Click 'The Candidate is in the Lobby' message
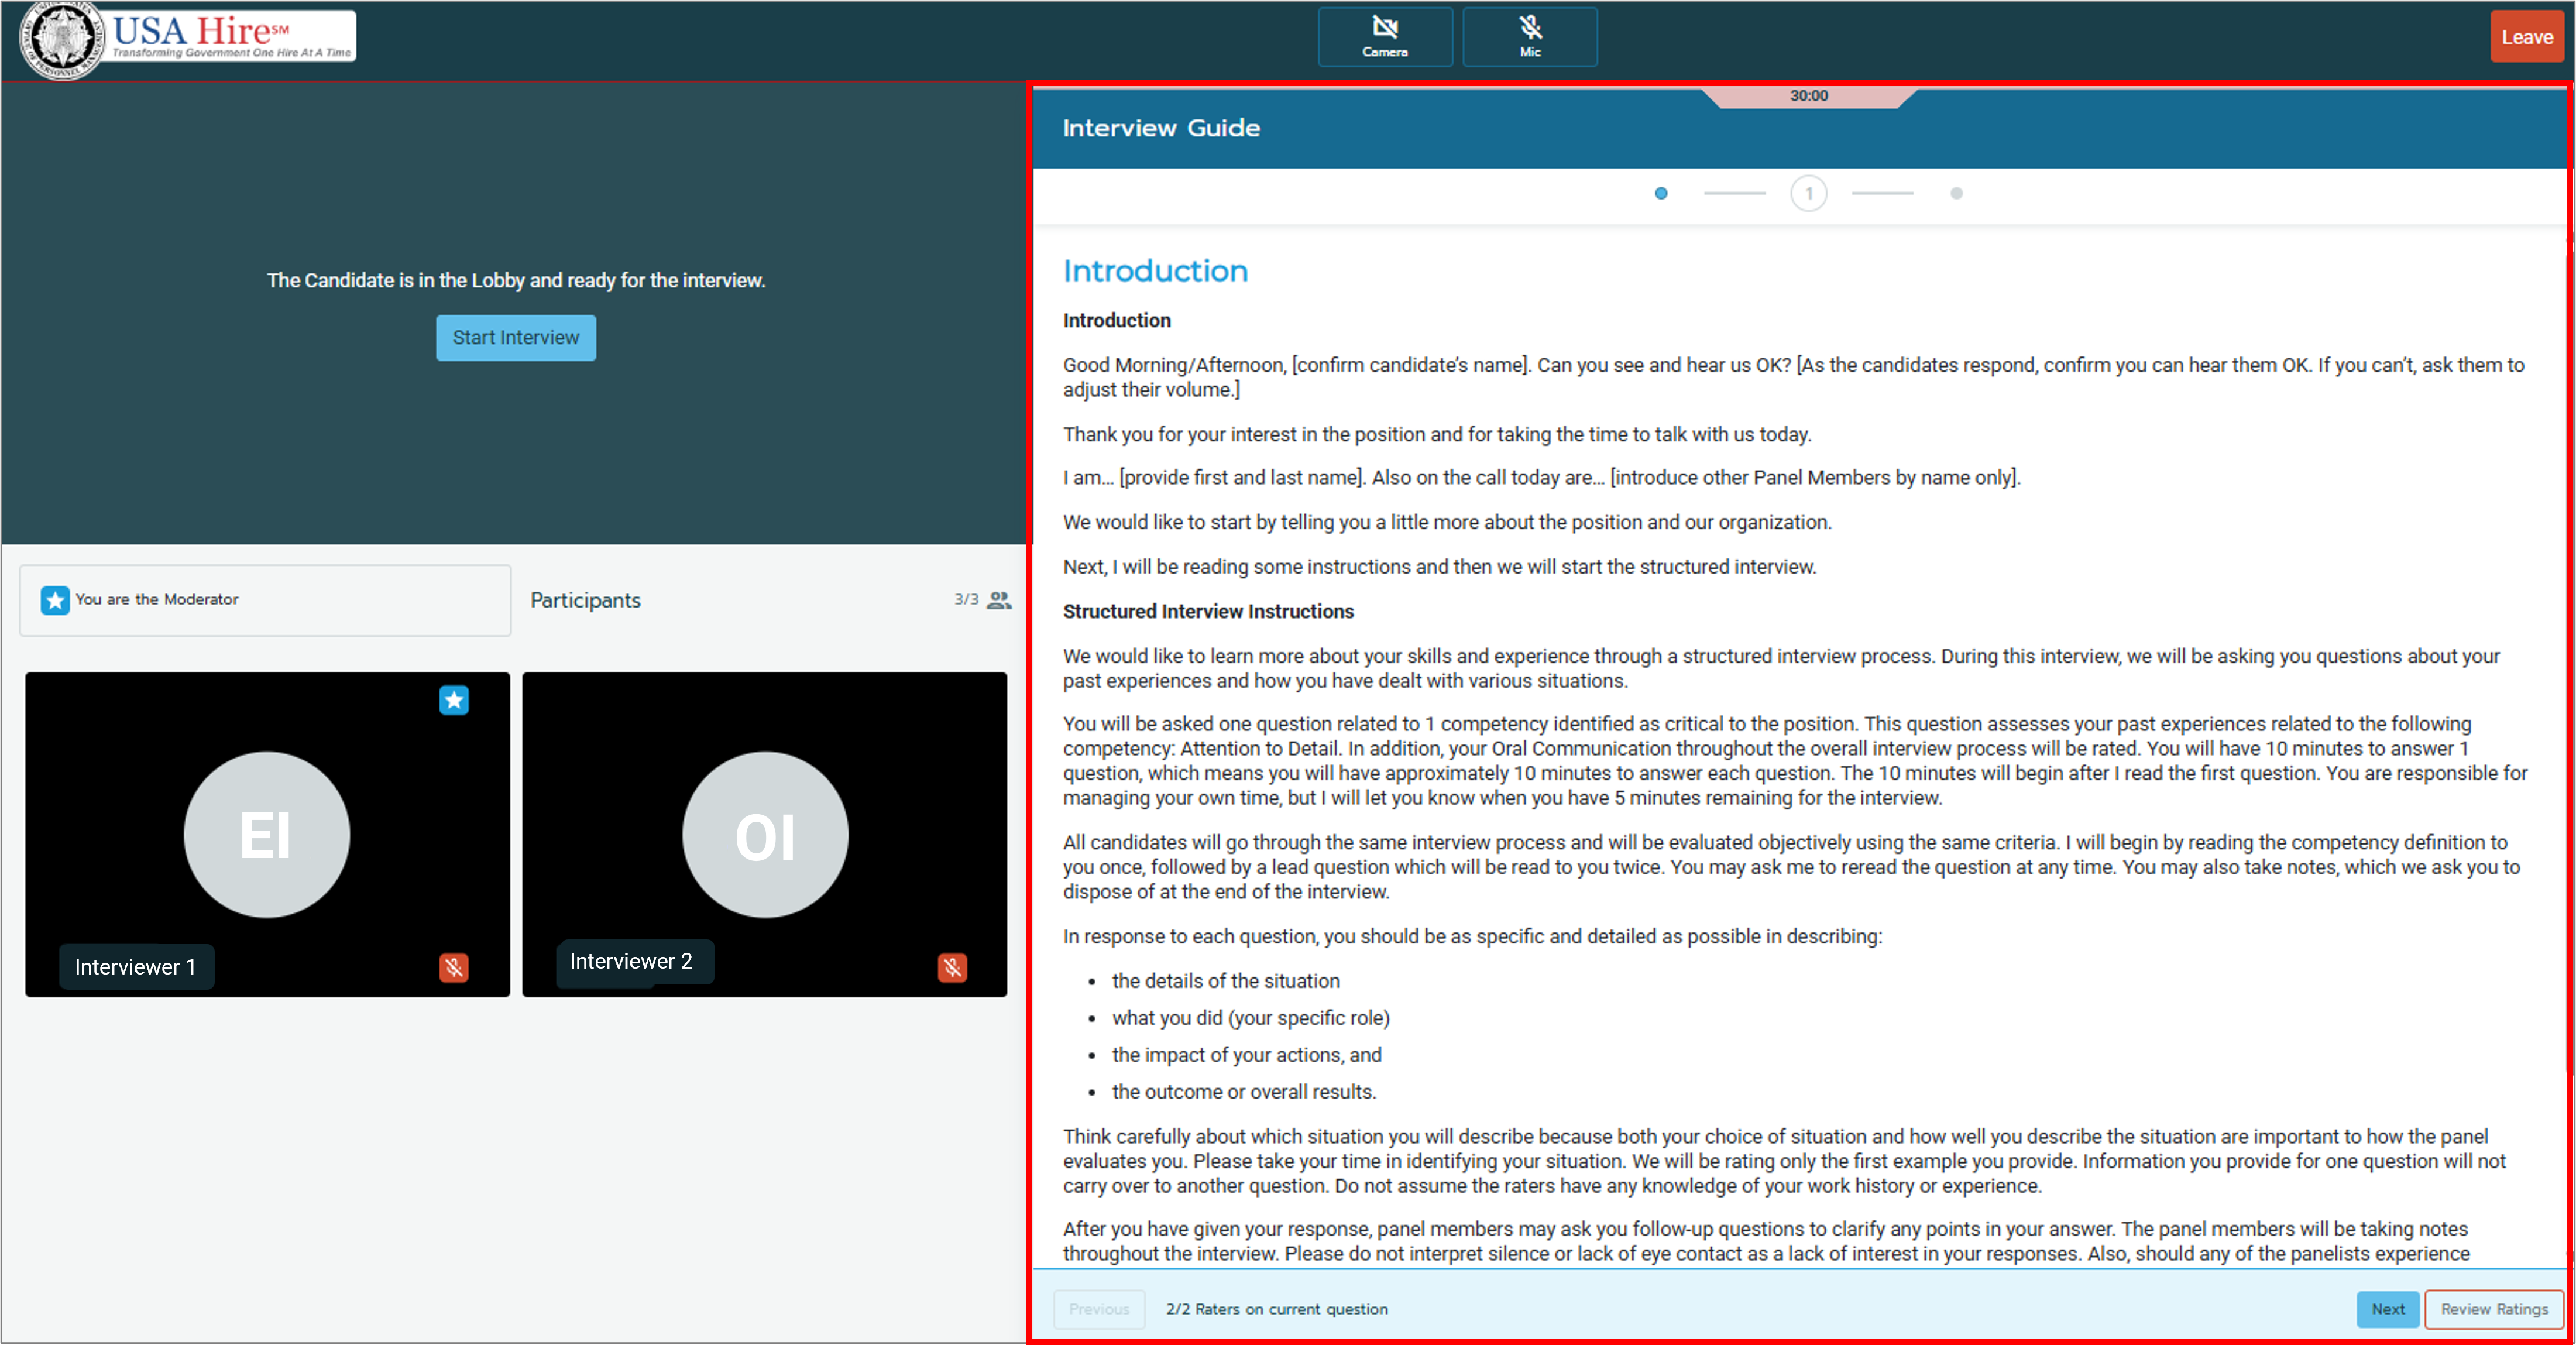This screenshot has height=1345, width=2576. (516, 280)
